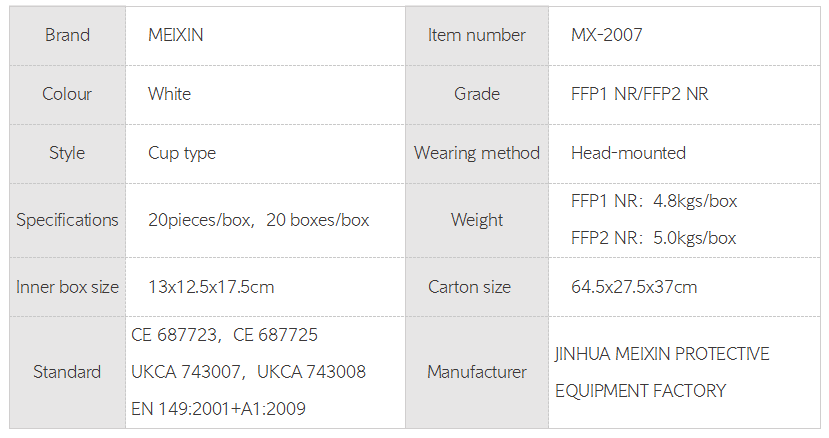This screenshot has height=438, width=829.
Task: Select the 20pieces/box specification text
Action: [x=200, y=220]
